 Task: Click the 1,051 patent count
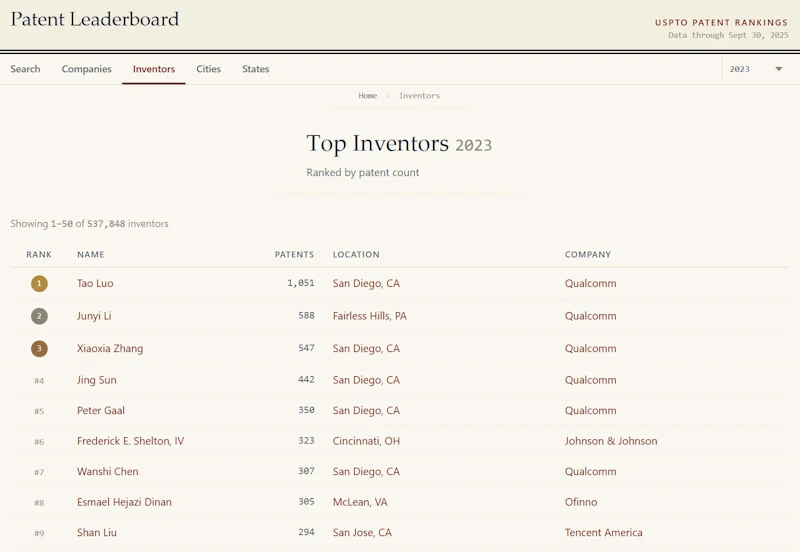(301, 283)
